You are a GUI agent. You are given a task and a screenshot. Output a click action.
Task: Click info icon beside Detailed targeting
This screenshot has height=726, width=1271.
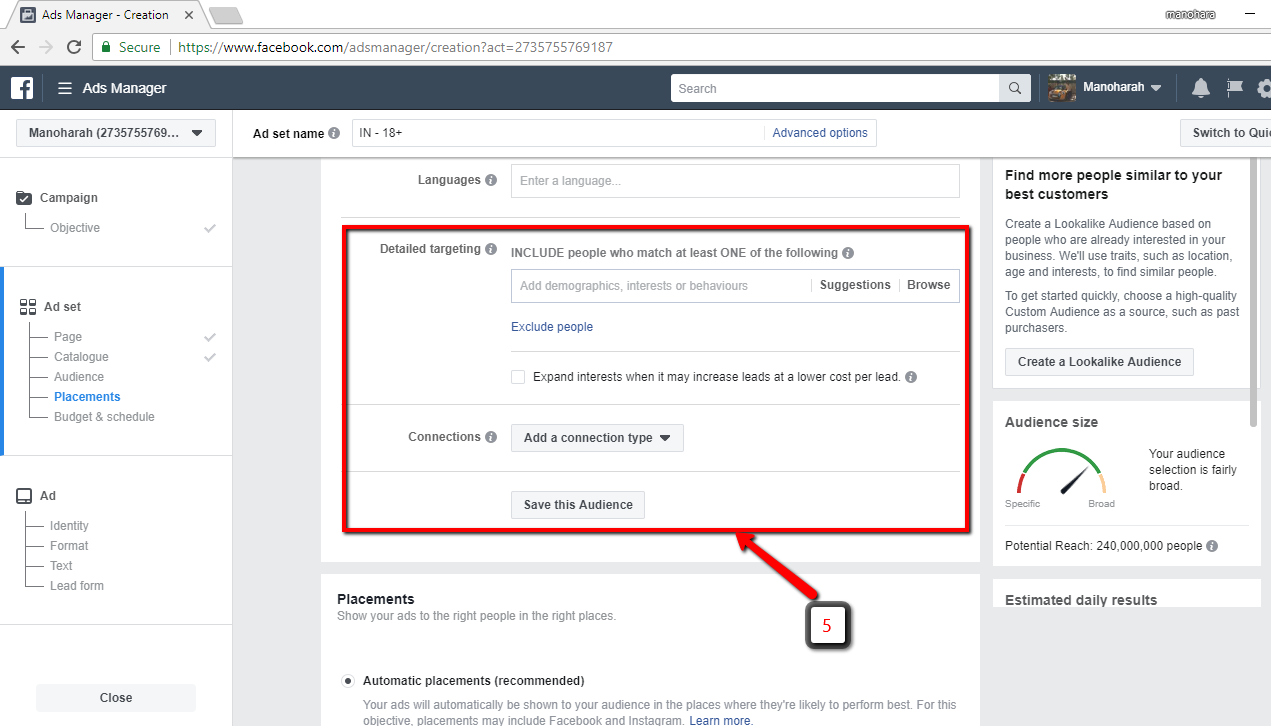(x=491, y=249)
